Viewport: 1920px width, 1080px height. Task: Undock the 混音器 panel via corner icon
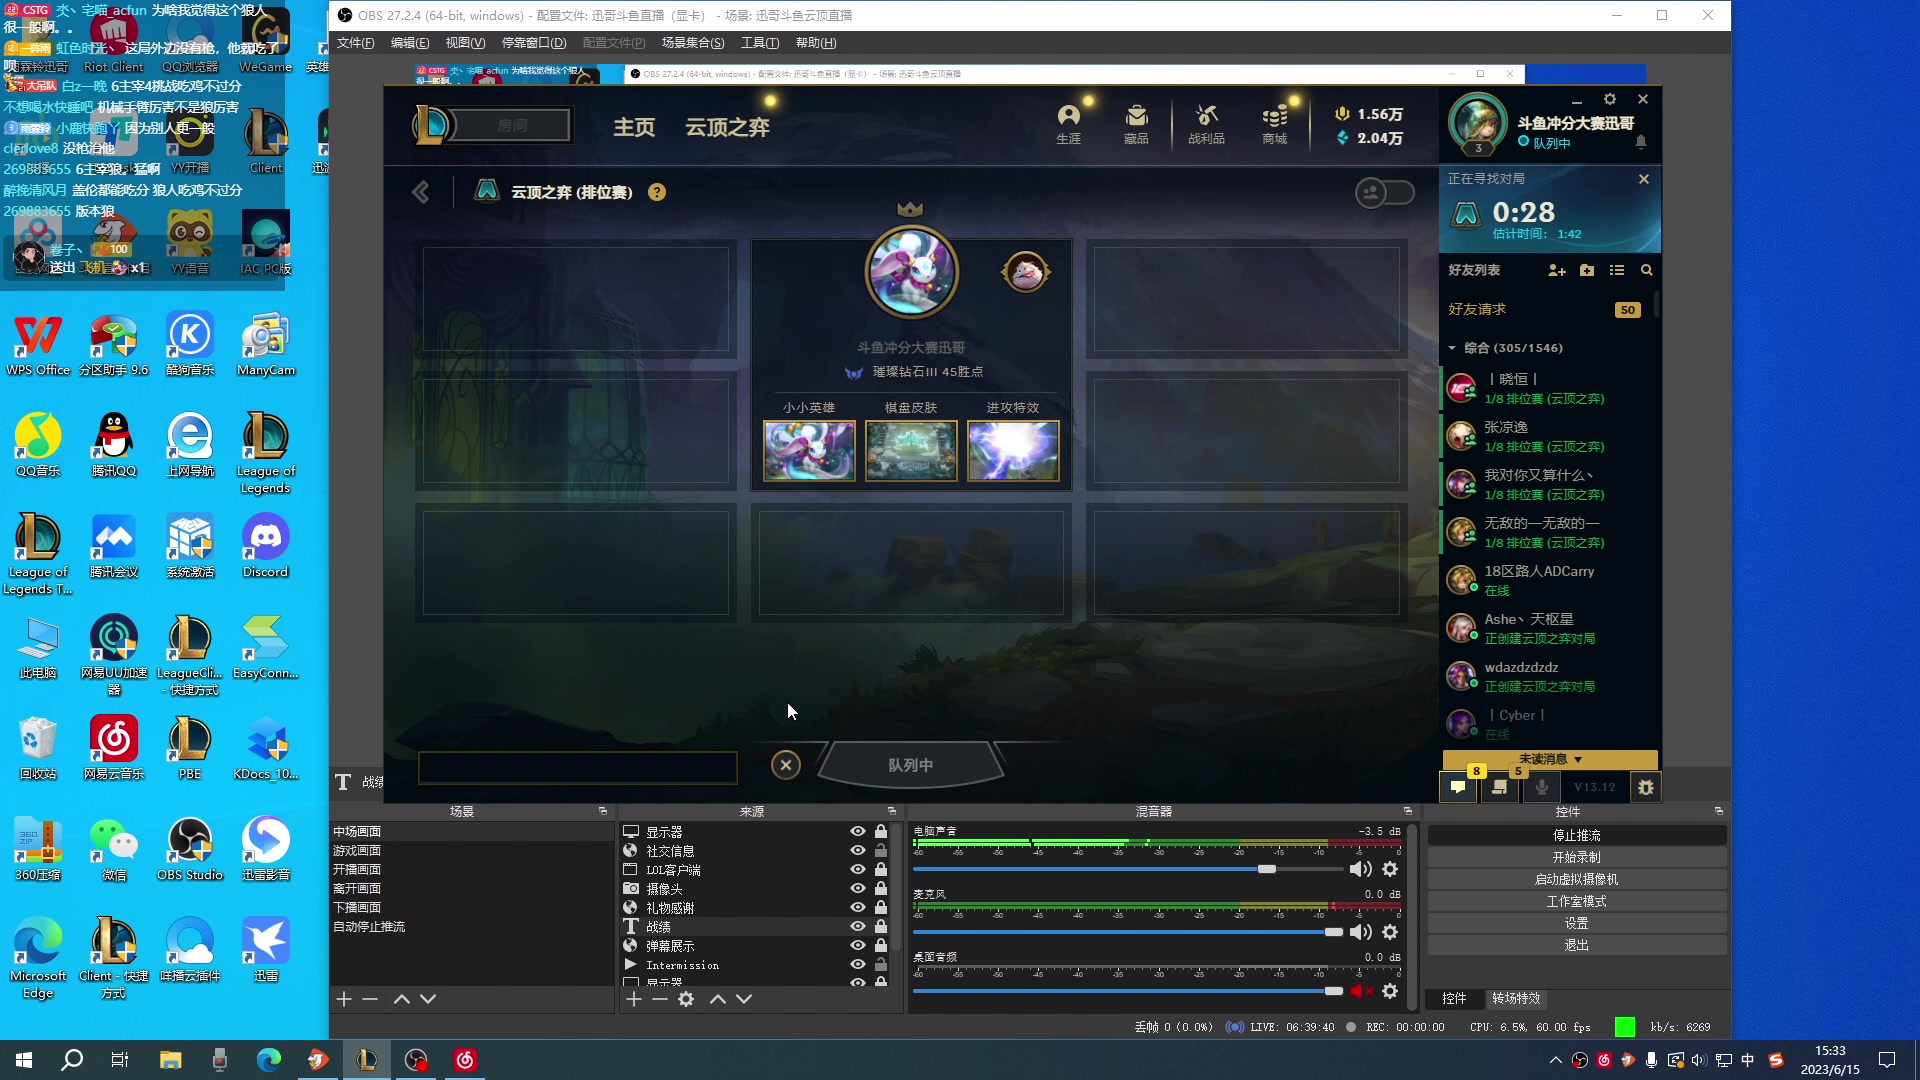tap(1408, 811)
